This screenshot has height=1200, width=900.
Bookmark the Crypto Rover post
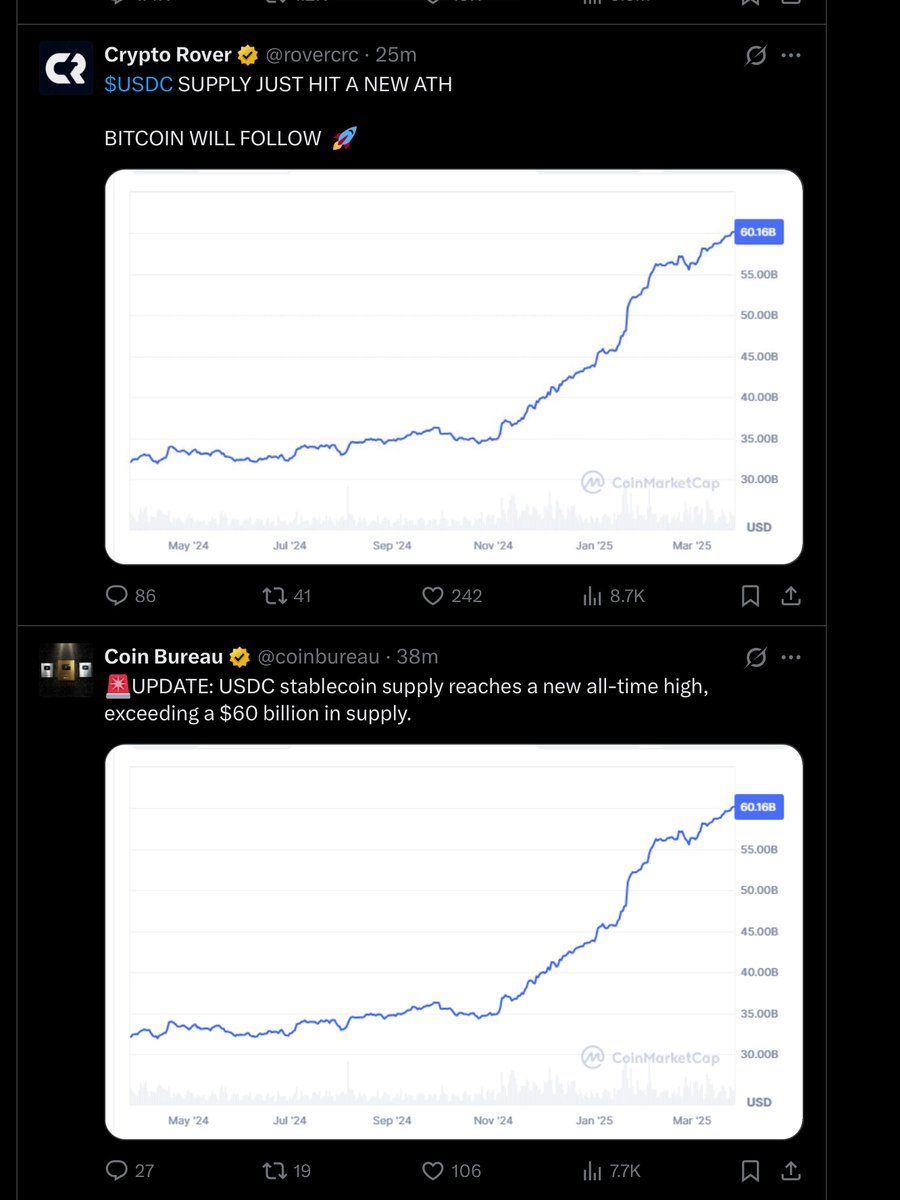tap(750, 596)
